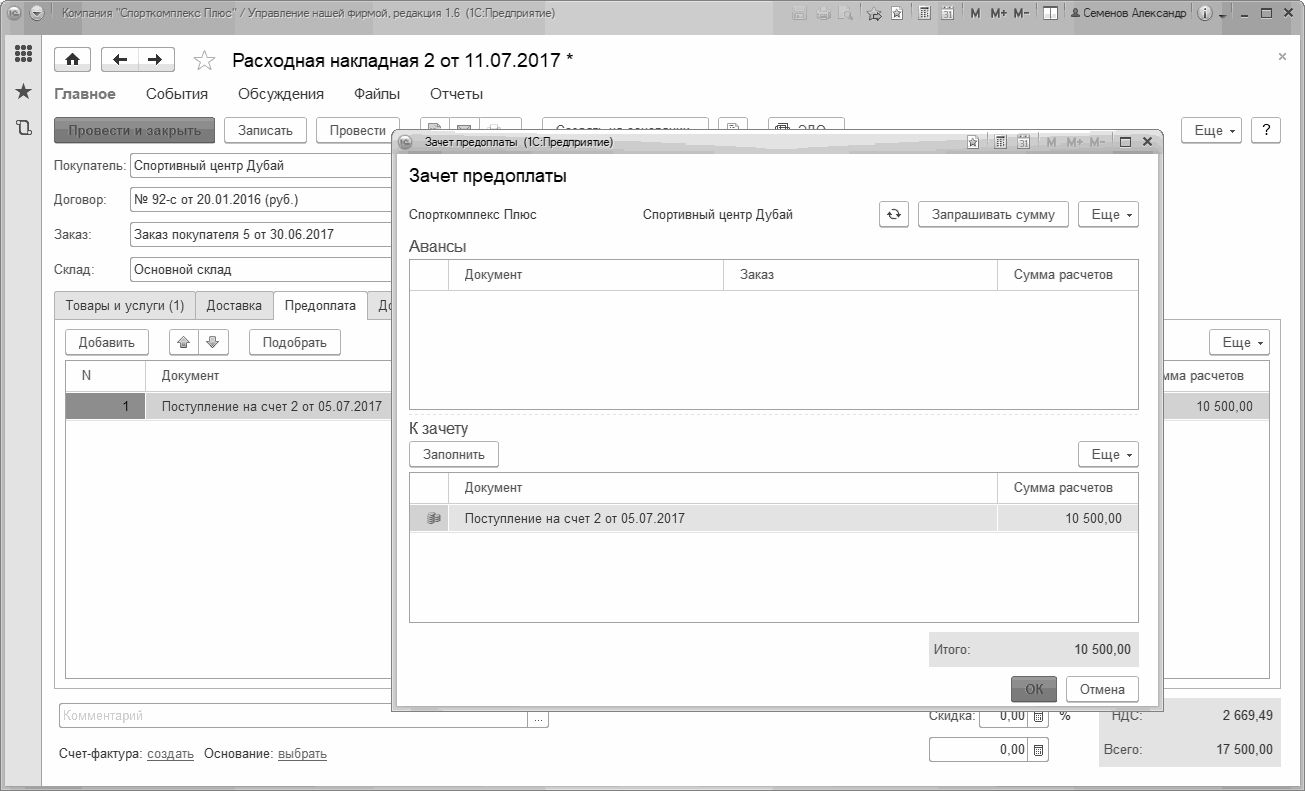Image resolution: width=1305 pixels, height=791 pixels.
Task: Expand the Еще menu above the prepayment table
Action: (1239, 342)
